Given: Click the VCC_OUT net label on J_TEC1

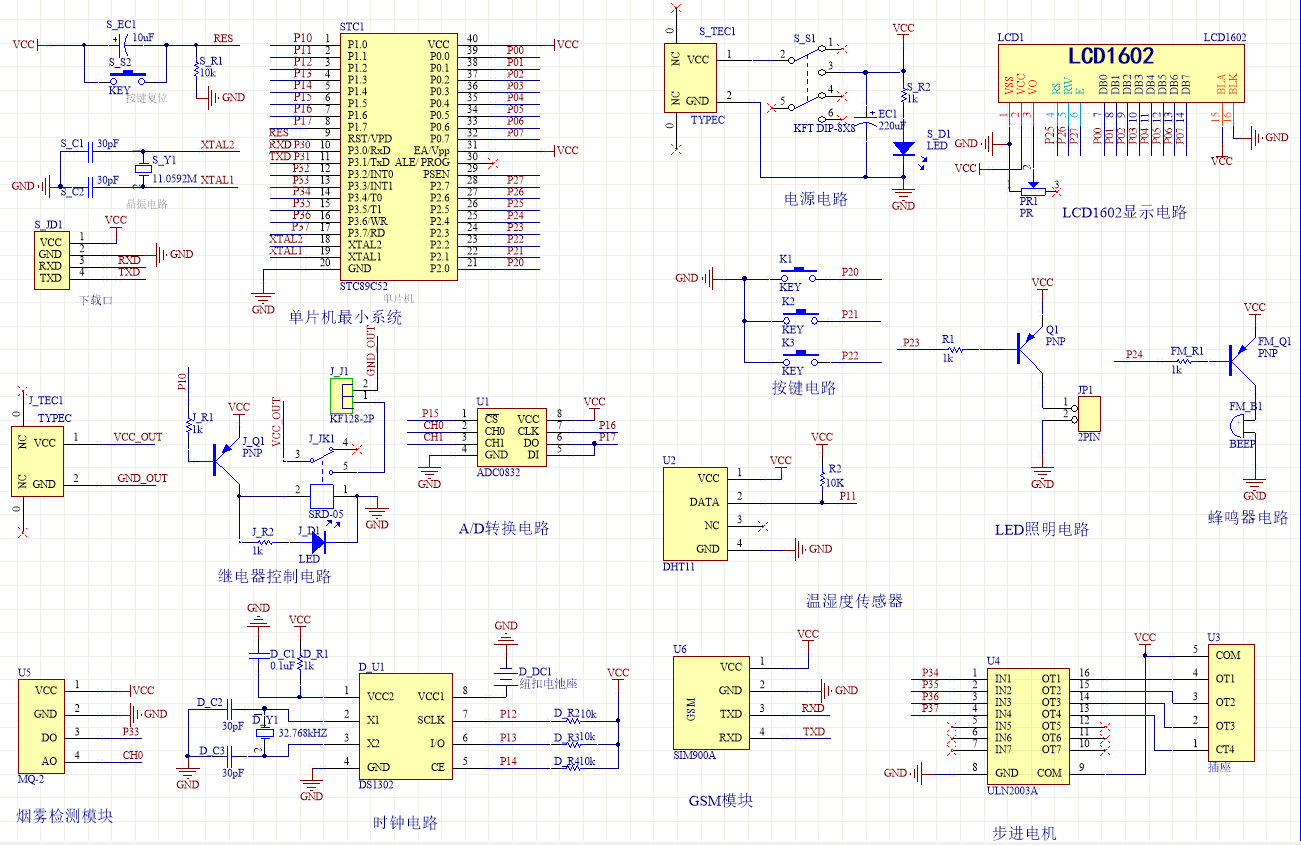Looking at the screenshot, I should click(x=138, y=437).
